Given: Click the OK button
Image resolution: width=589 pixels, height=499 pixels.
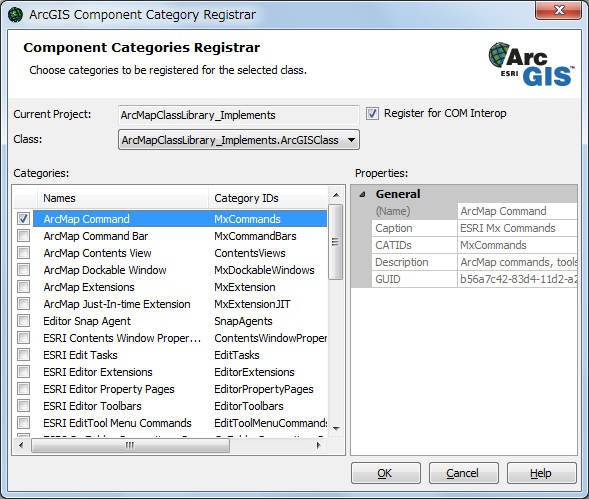Looking at the screenshot, I should click(386, 473).
